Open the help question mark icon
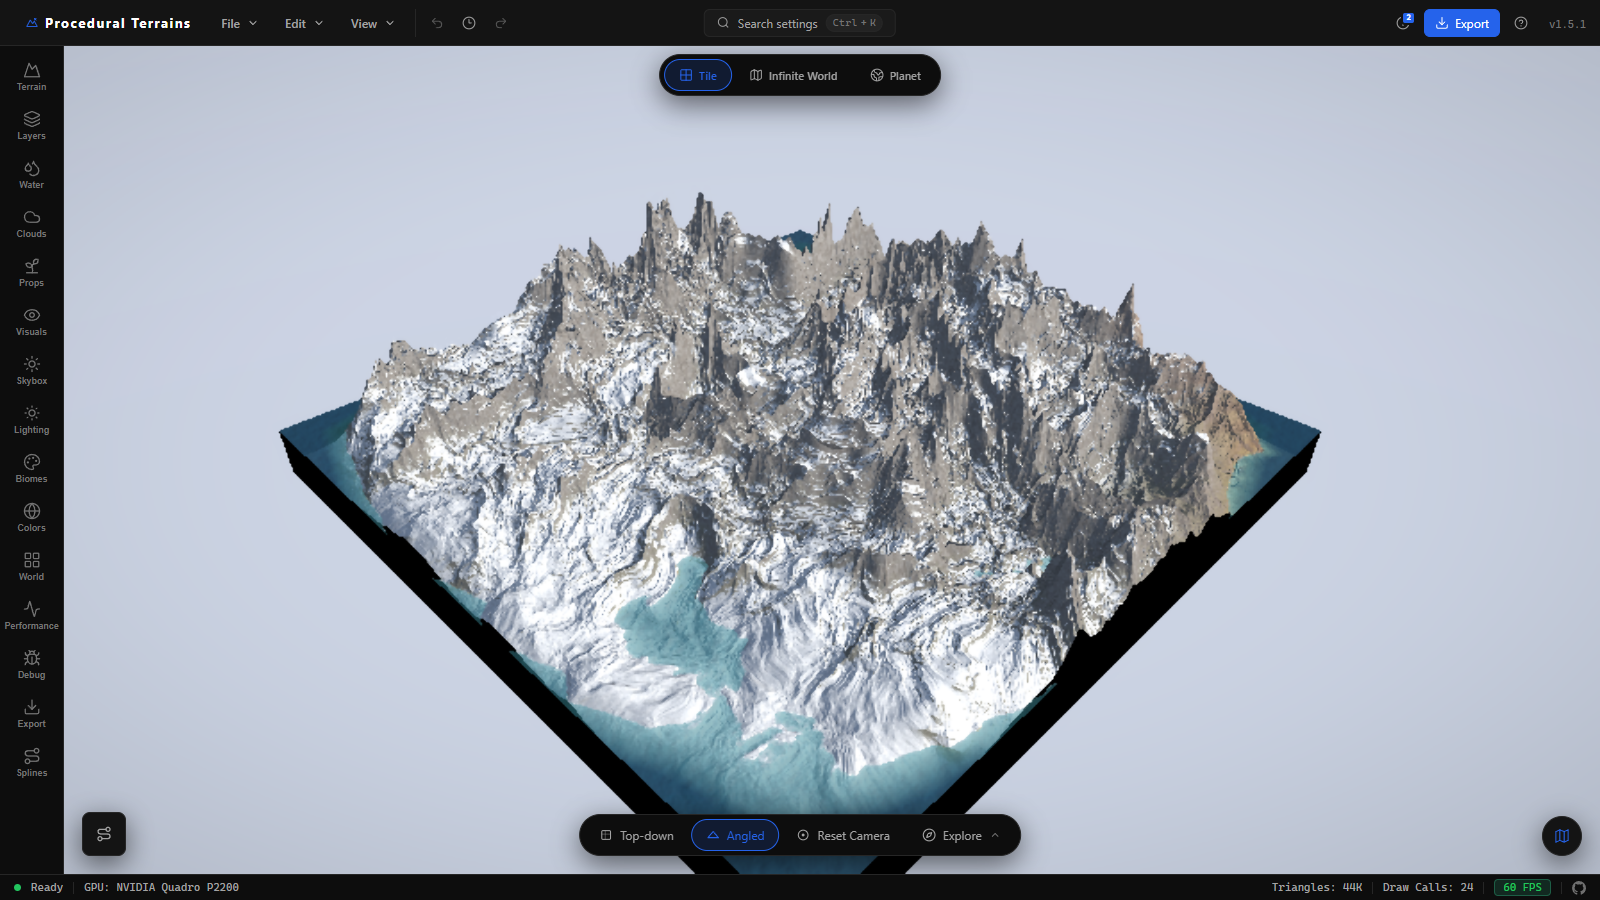 pos(1521,23)
